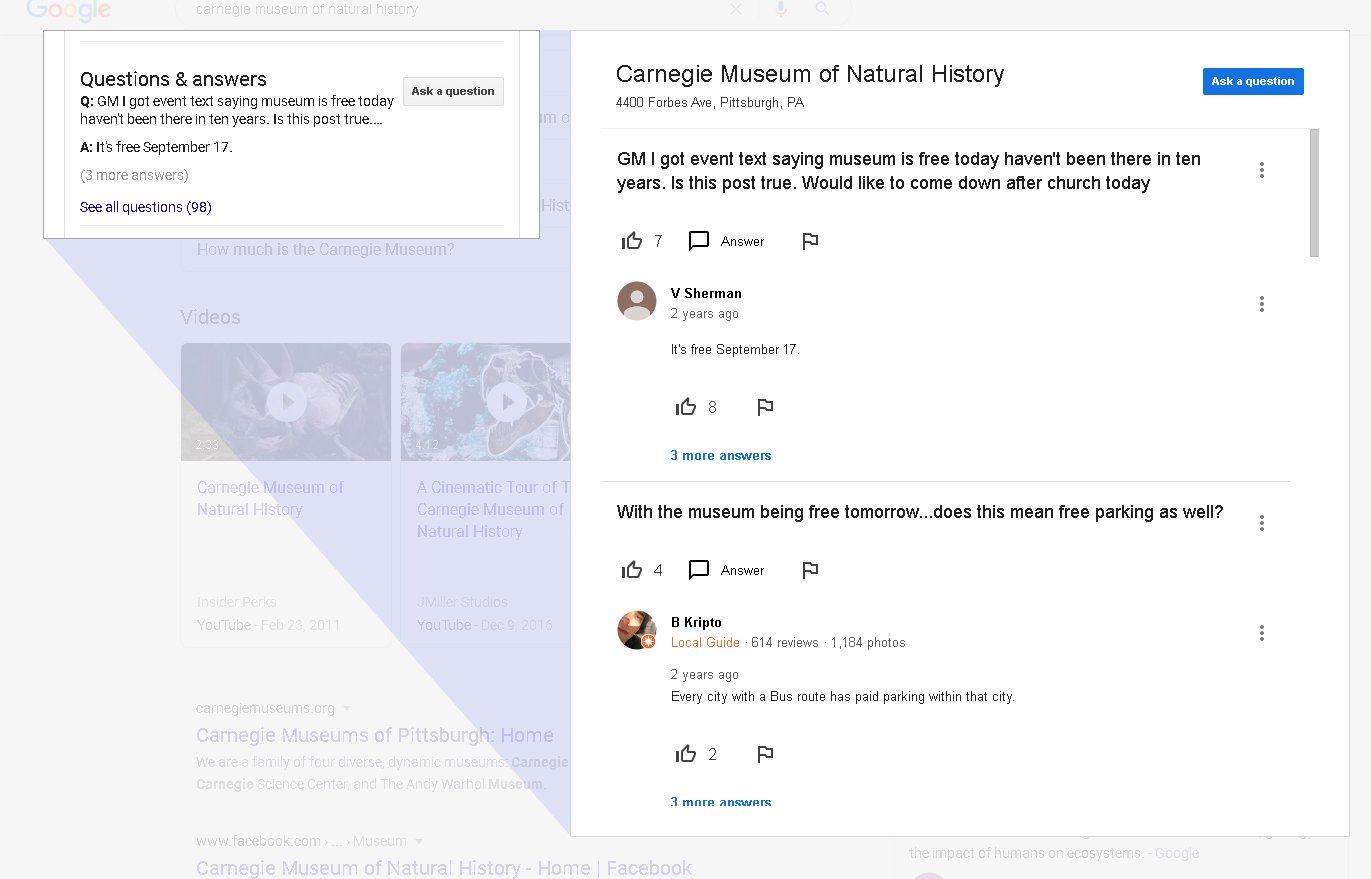The height and width of the screenshot is (879, 1371).
Task: Show 3 more answers under V Sherman's answer
Action: [x=721, y=455]
